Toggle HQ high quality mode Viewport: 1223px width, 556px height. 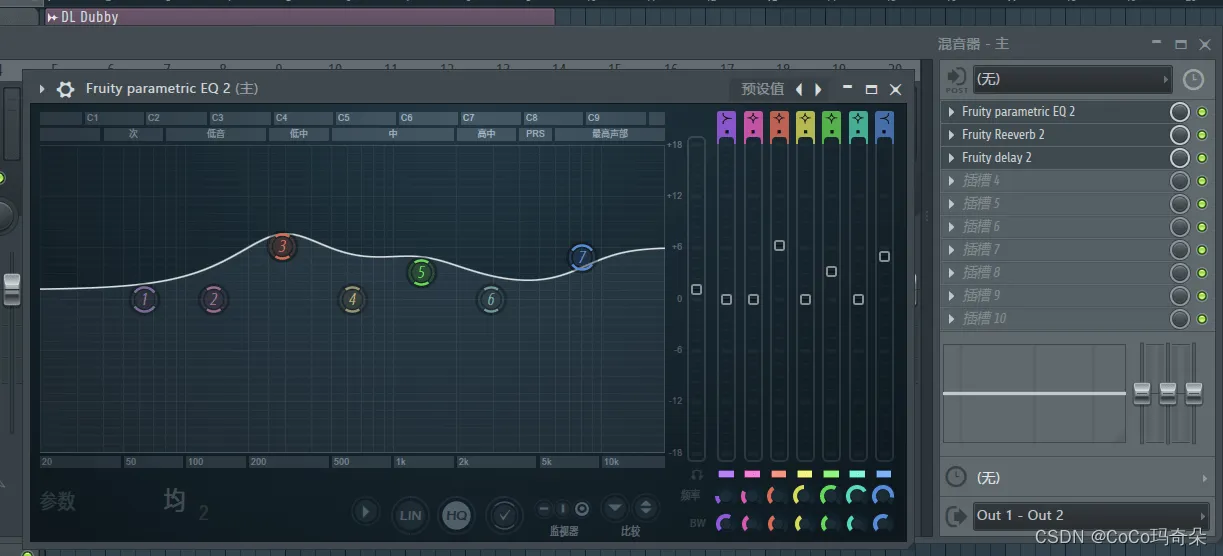click(457, 515)
